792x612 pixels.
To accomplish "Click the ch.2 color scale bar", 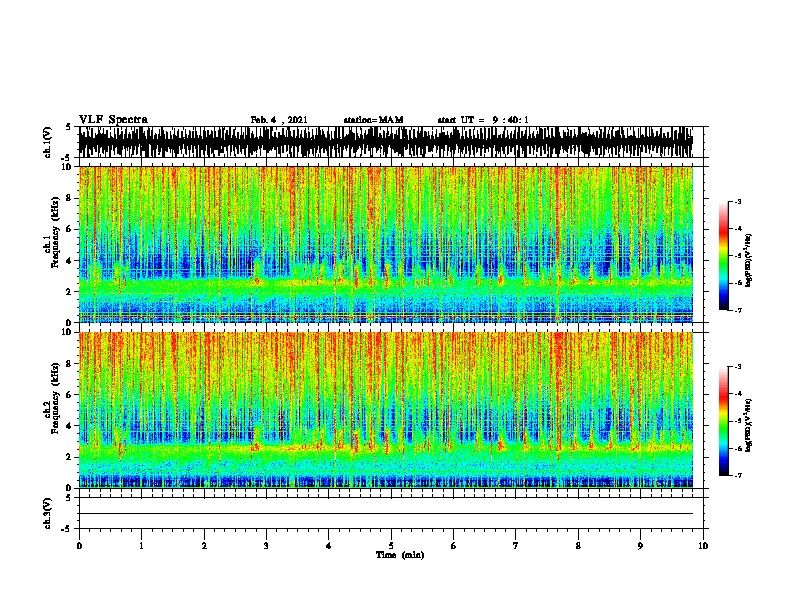I will (724, 421).
